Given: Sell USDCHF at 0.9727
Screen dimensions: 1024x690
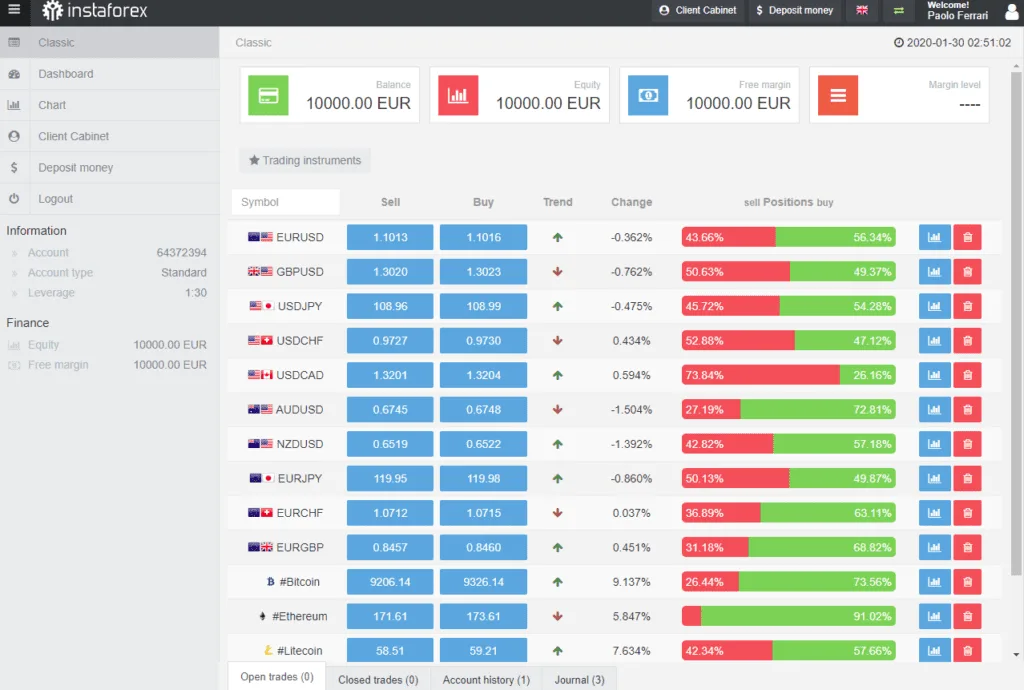Looking at the screenshot, I should pyautogui.click(x=390, y=341).
